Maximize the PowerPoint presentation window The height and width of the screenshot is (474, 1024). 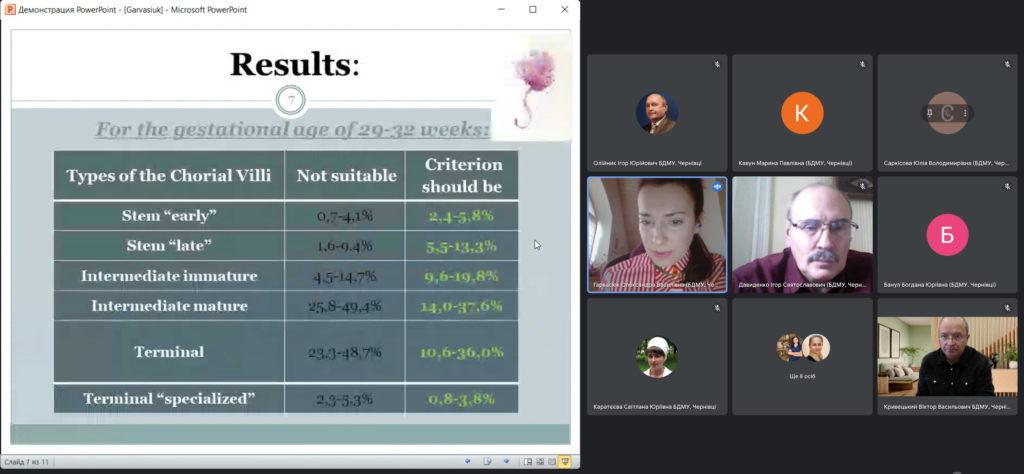click(532, 10)
